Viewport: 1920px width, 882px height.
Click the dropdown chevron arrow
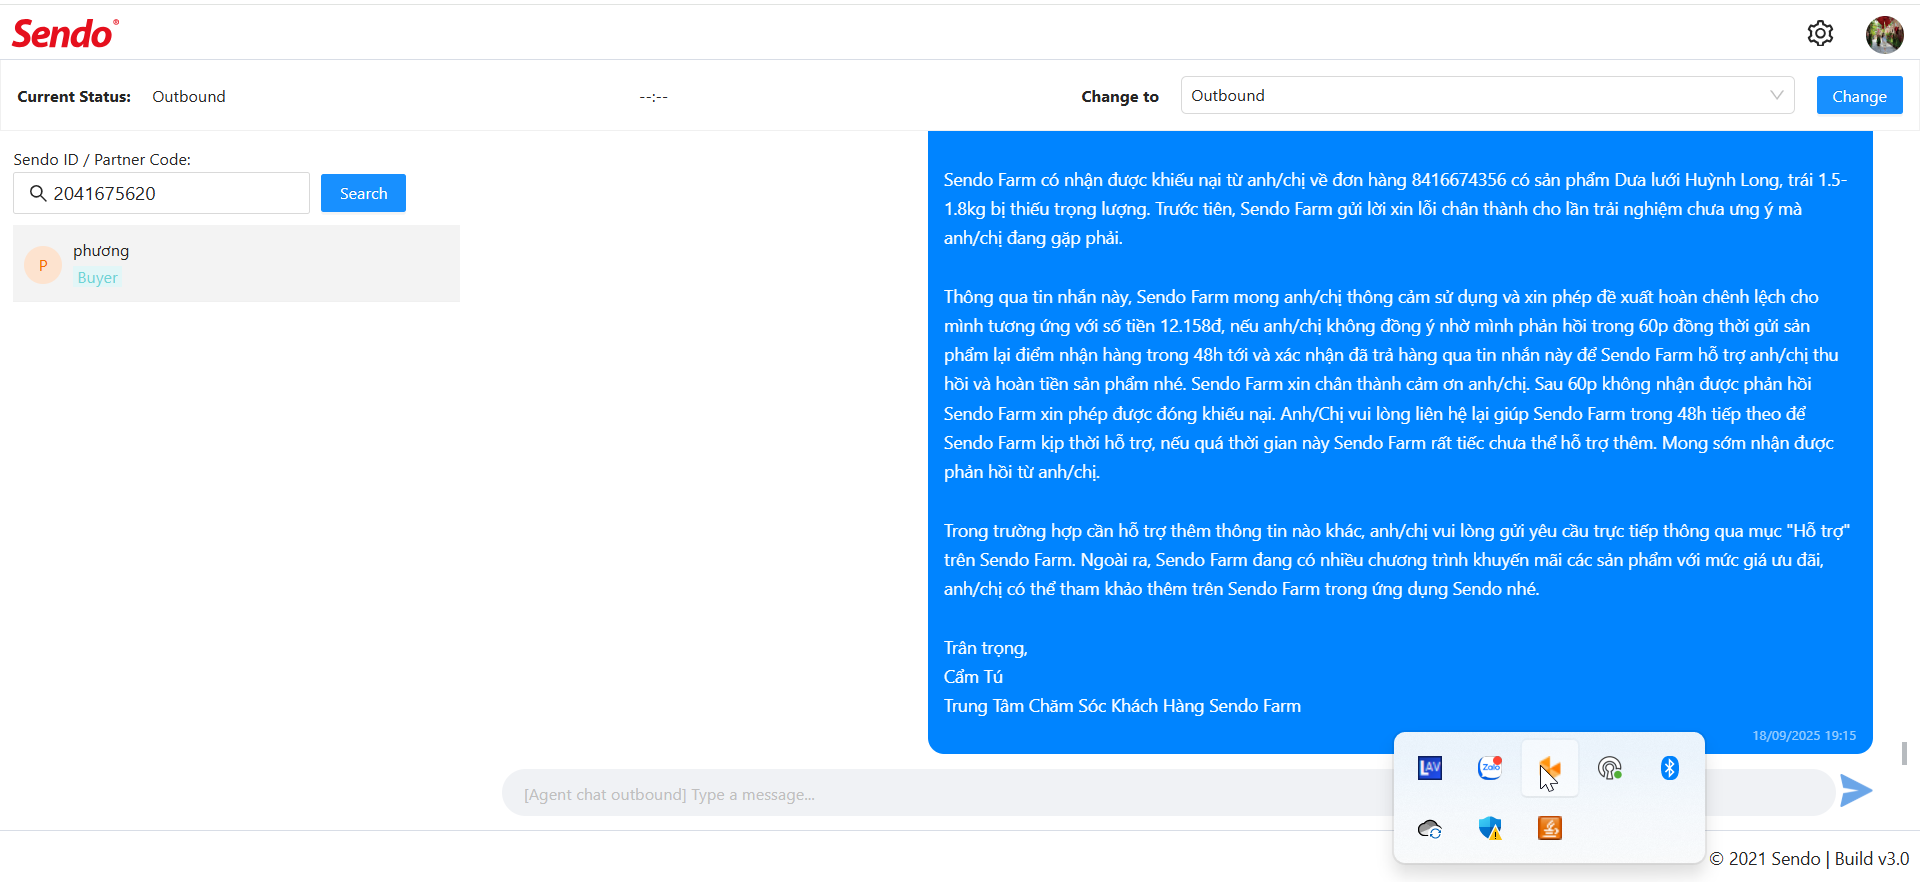coord(1776,95)
